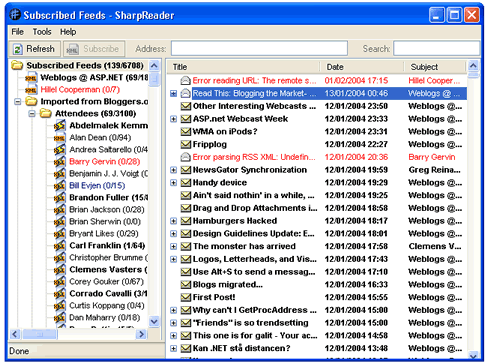488x364 pixels.
Task: Select Christopher Brumme feed
Action: (108, 258)
